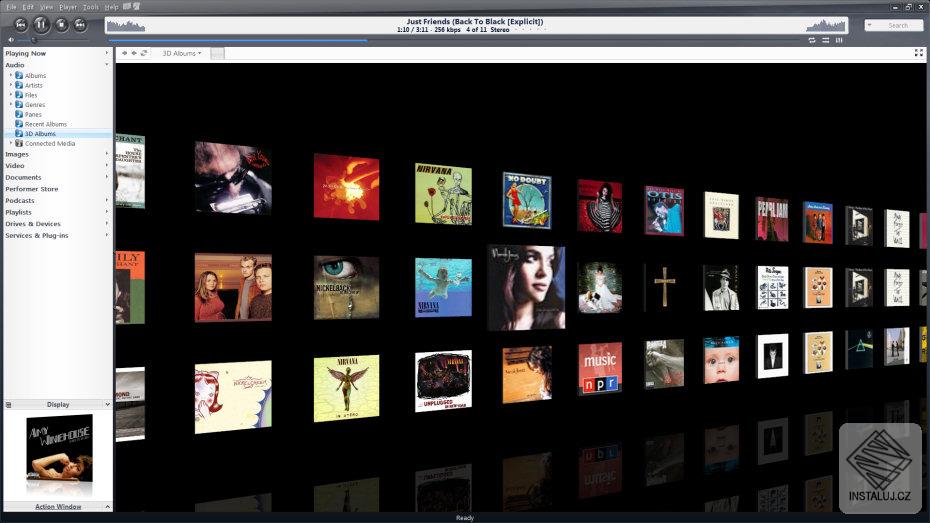Open the 3D Albums view dropdown
Viewport: 930px width, 523px height.
(x=182, y=53)
